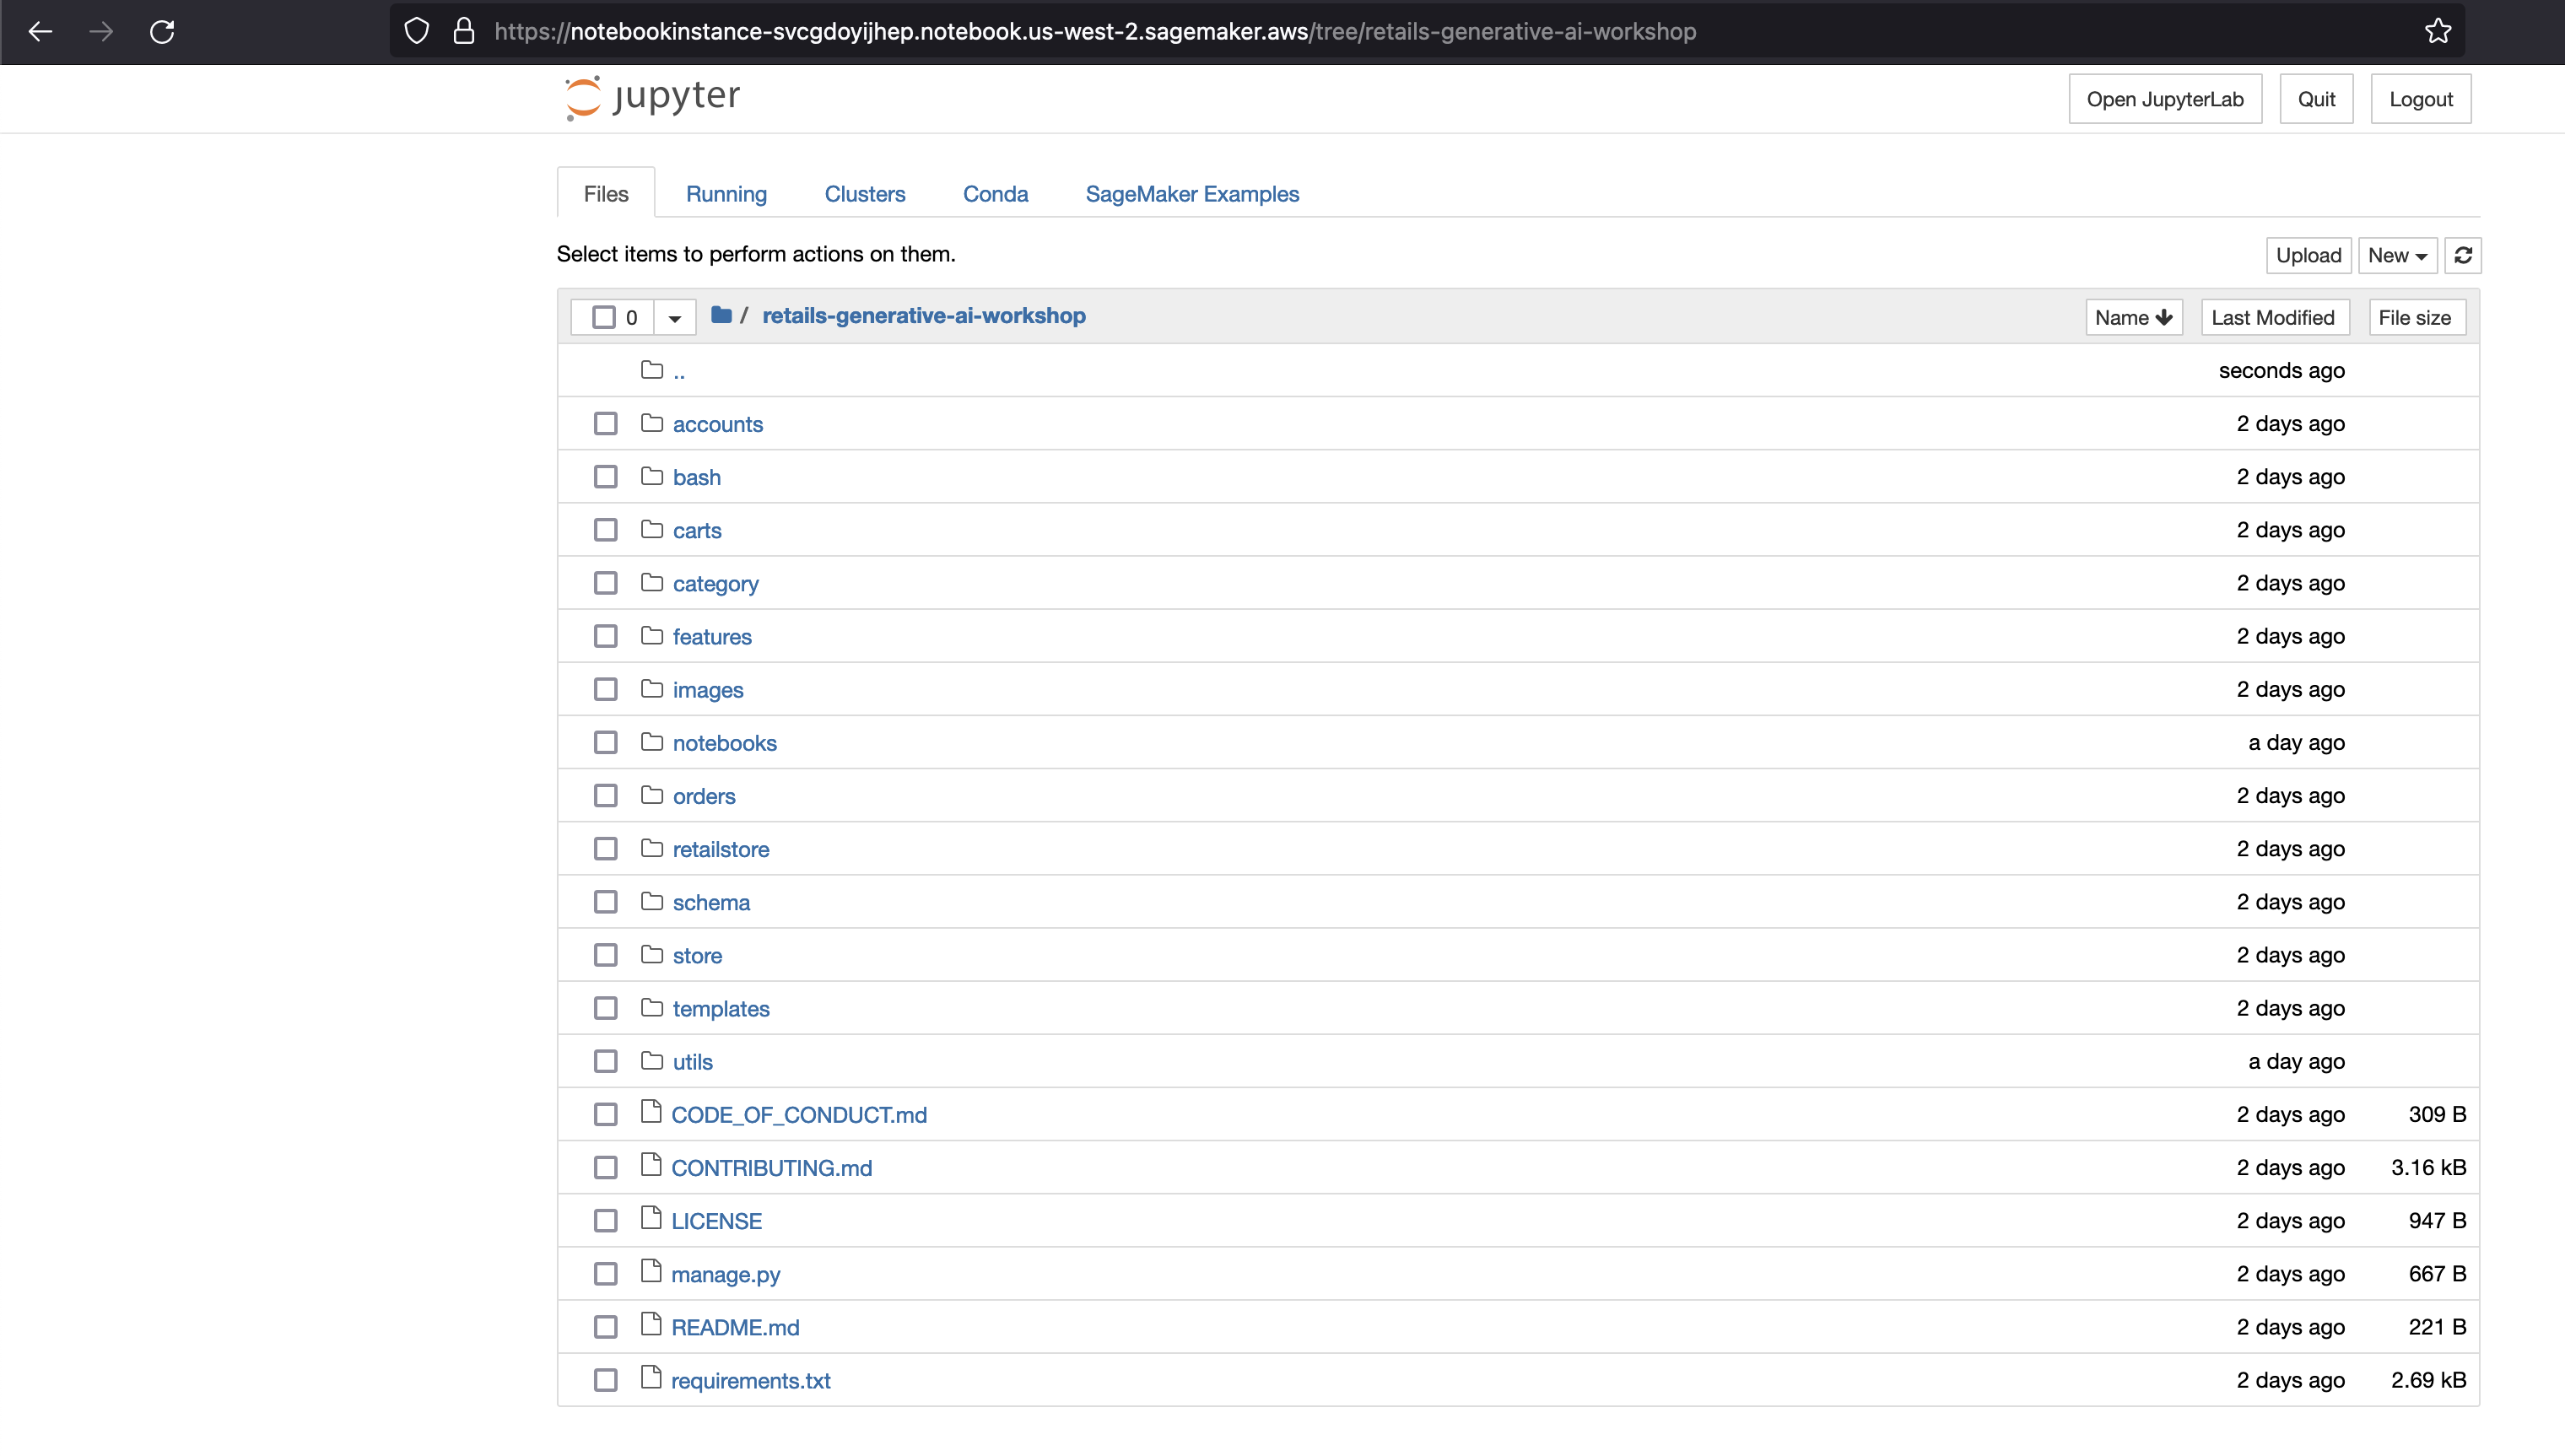Click the refresh file list icon
2565x1456 pixels.
click(x=2462, y=256)
